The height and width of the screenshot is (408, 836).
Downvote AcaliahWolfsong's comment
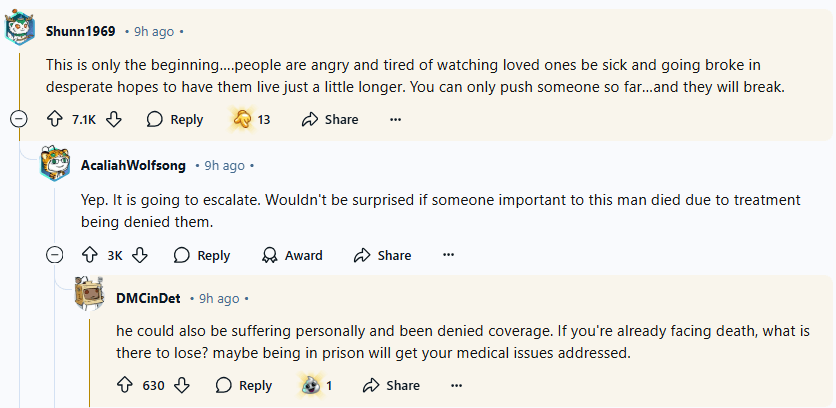(140, 255)
